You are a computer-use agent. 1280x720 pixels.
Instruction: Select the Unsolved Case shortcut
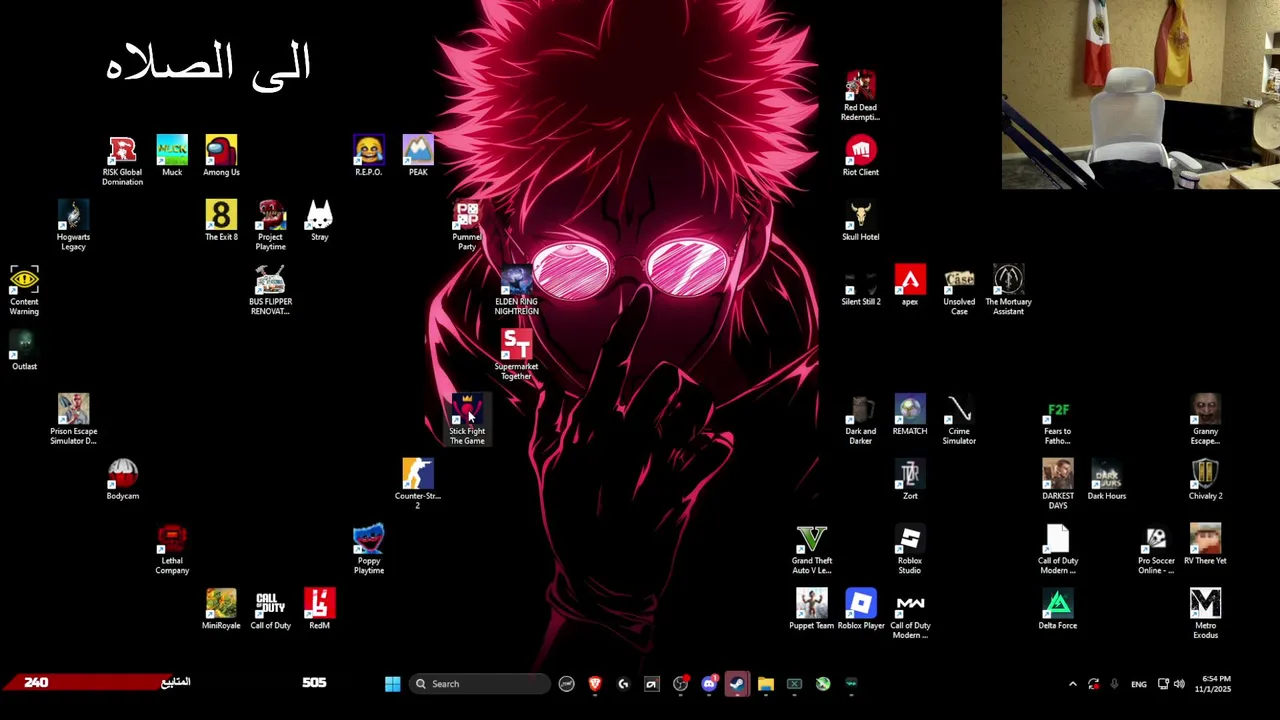click(x=959, y=290)
